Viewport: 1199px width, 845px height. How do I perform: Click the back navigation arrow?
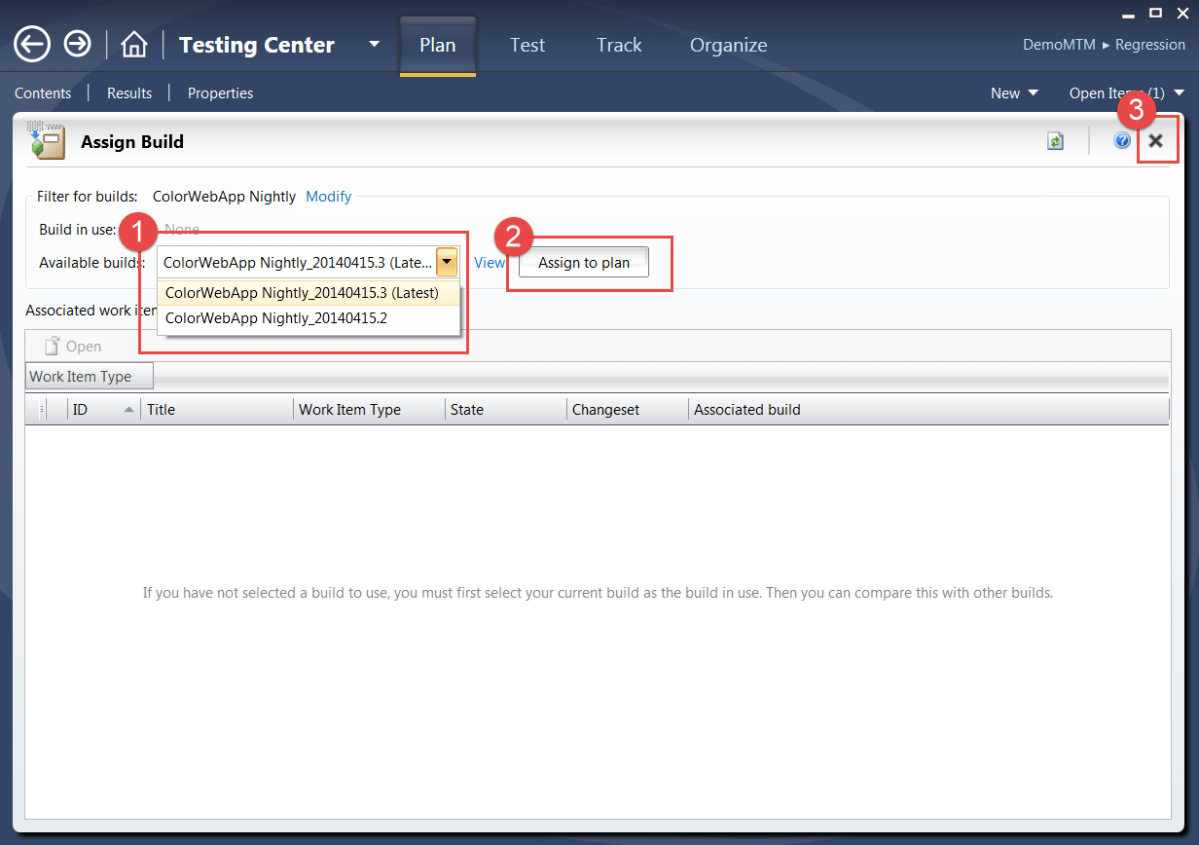(31, 44)
